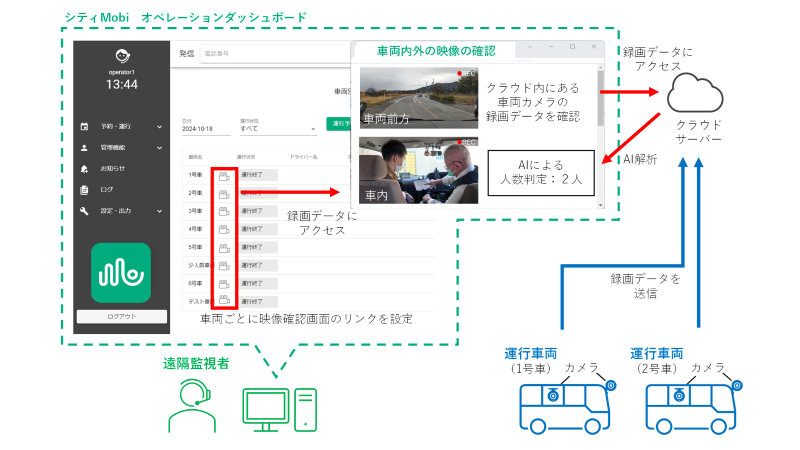Click the date field showing 2024-10-18

pyautogui.click(x=206, y=129)
